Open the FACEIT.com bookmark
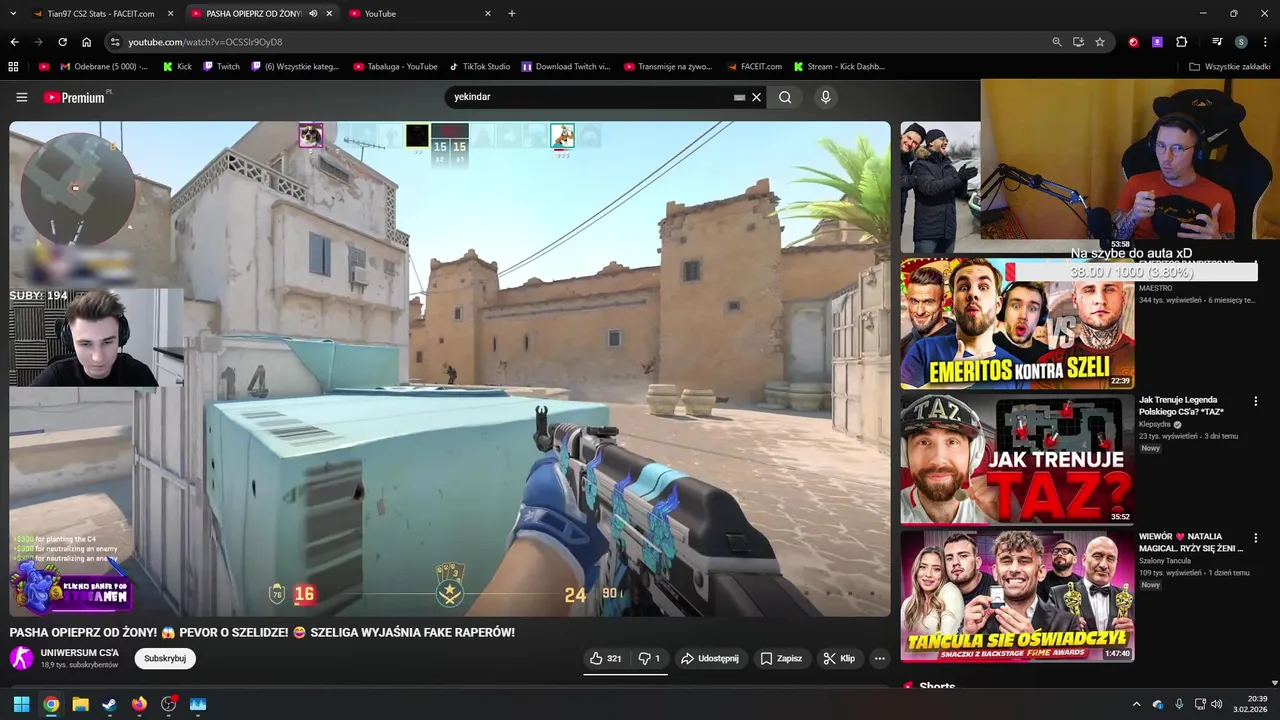The image size is (1280, 720). point(754,67)
